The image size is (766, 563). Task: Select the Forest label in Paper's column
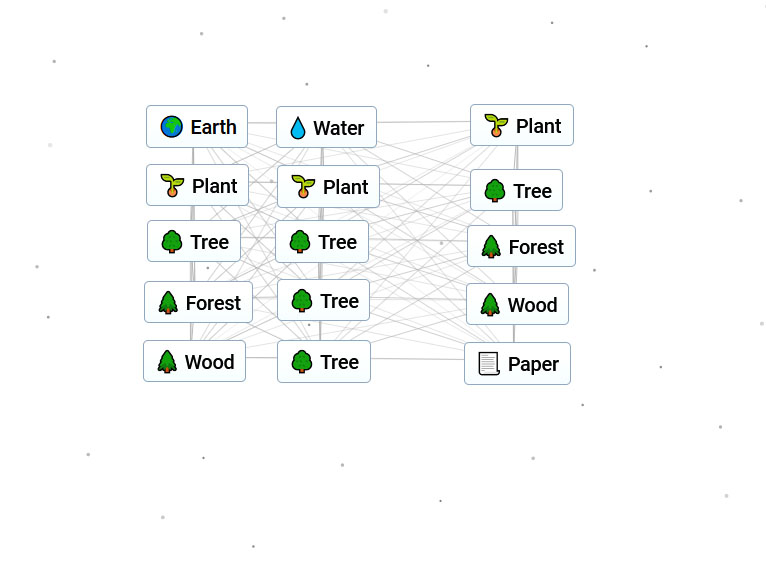pos(536,247)
